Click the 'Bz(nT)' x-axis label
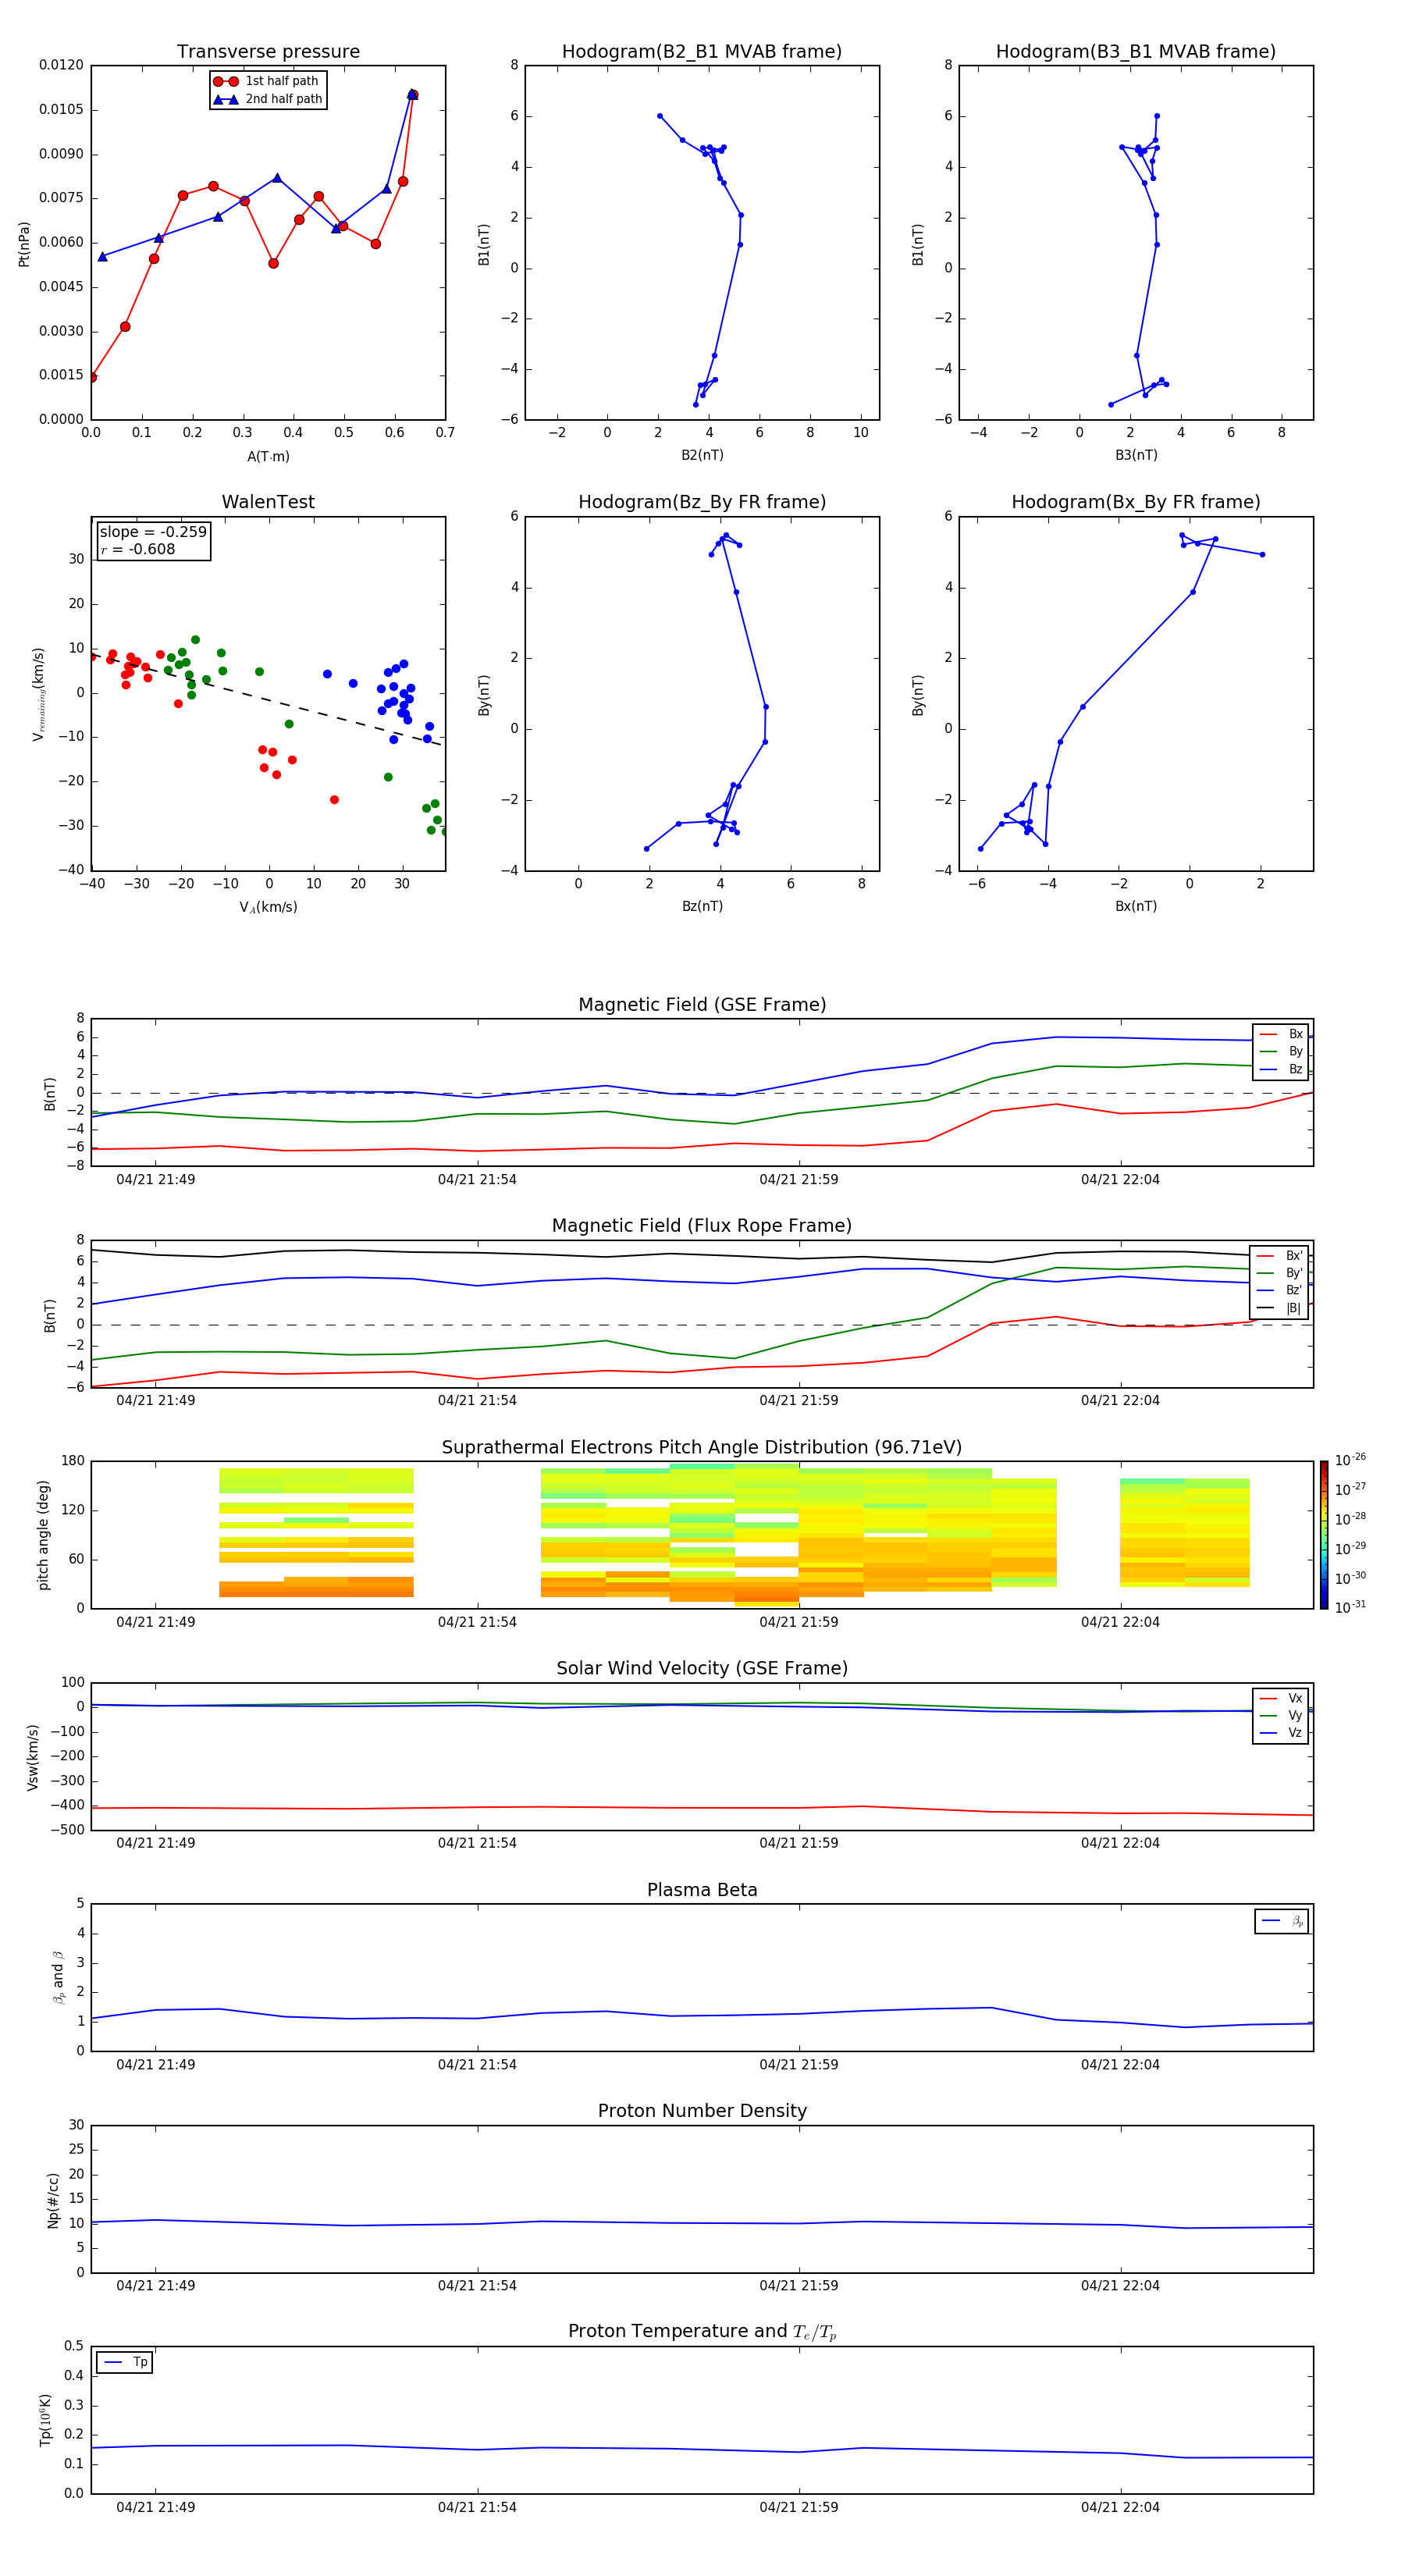Image resolution: width=1405 pixels, height=2576 pixels. click(x=702, y=906)
